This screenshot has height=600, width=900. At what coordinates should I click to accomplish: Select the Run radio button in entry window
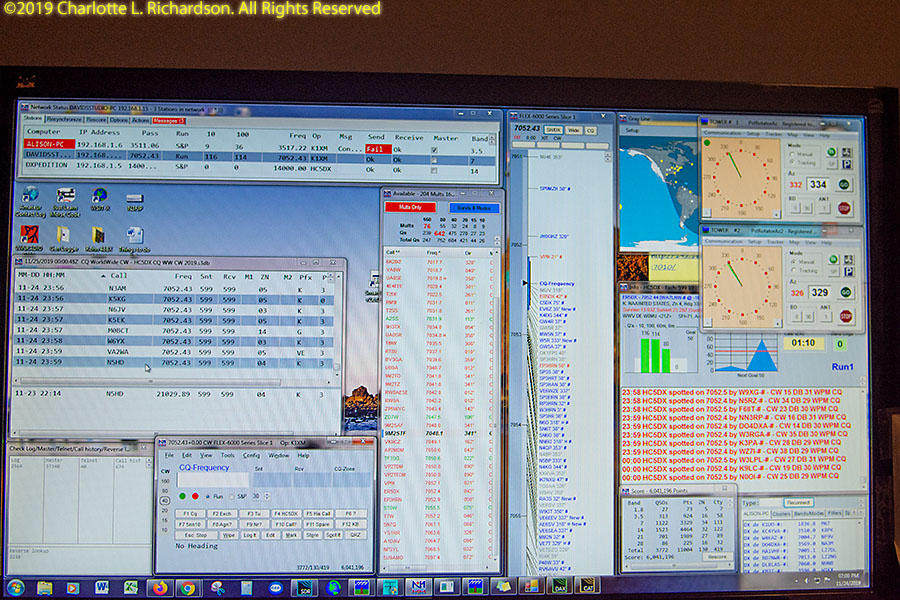tap(208, 495)
